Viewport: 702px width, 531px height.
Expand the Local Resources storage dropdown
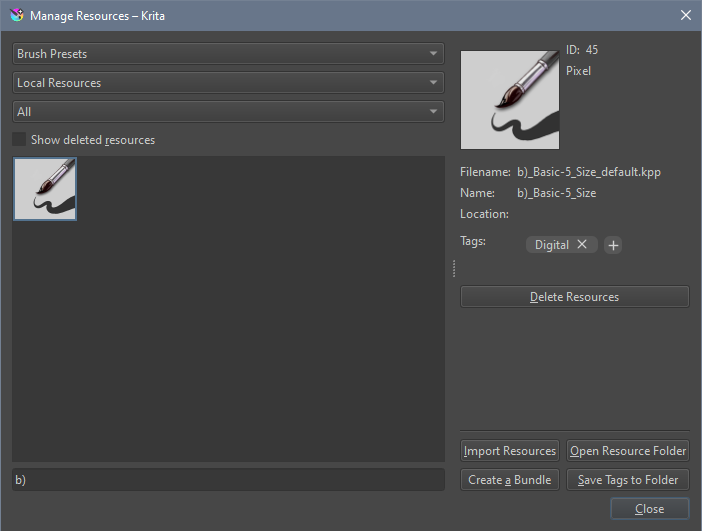tap(228, 83)
